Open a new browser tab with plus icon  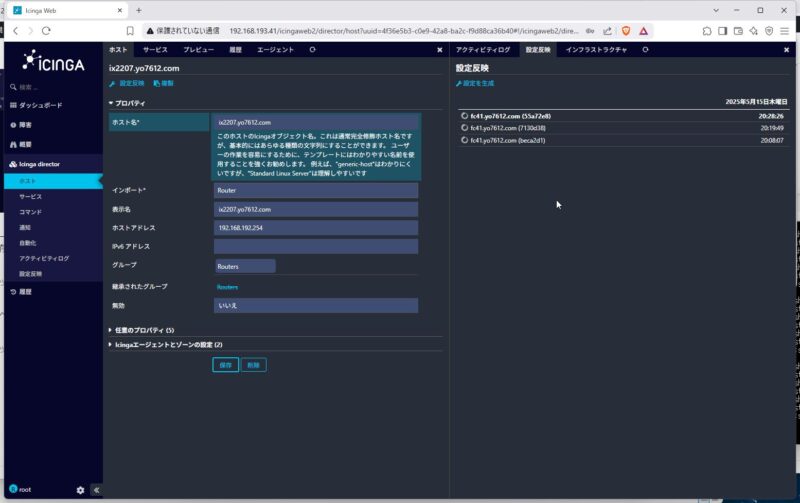(x=139, y=10)
